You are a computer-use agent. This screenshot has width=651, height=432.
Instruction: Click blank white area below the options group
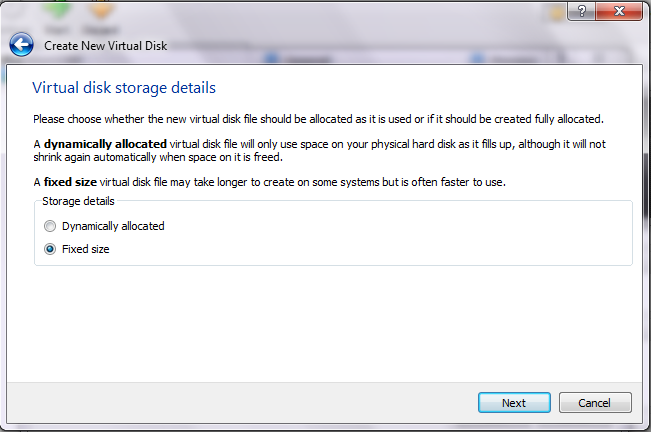(x=330, y=320)
